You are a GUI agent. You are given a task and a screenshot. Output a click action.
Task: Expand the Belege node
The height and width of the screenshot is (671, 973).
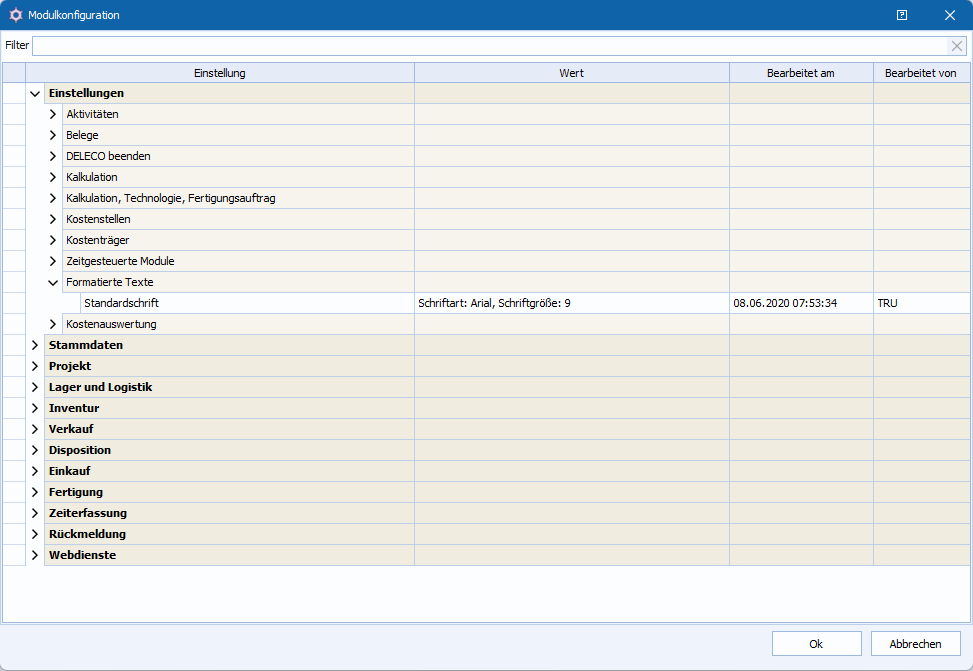point(53,135)
